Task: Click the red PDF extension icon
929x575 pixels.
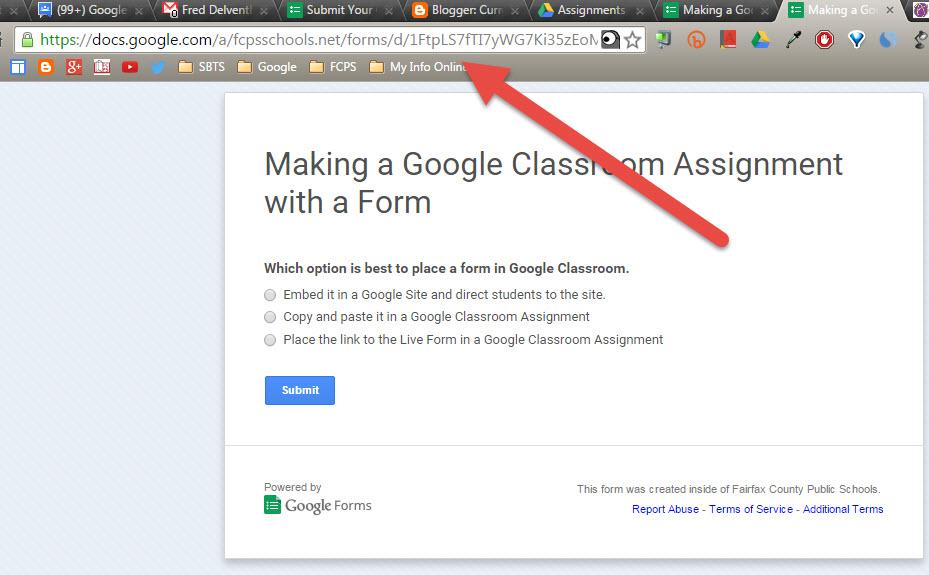Action: [x=728, y=40]
